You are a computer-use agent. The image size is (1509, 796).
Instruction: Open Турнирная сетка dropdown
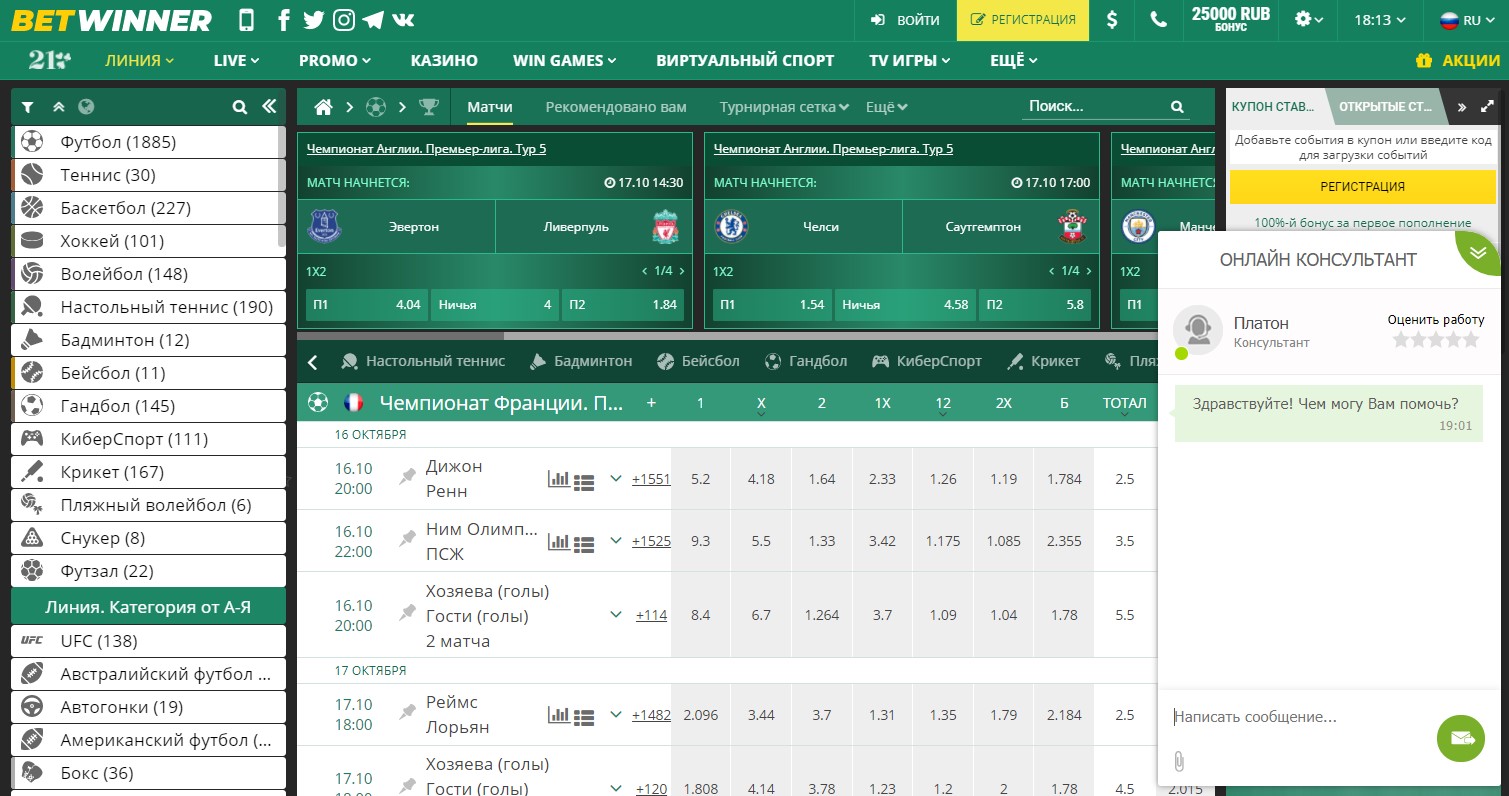(x=784, y=107)
